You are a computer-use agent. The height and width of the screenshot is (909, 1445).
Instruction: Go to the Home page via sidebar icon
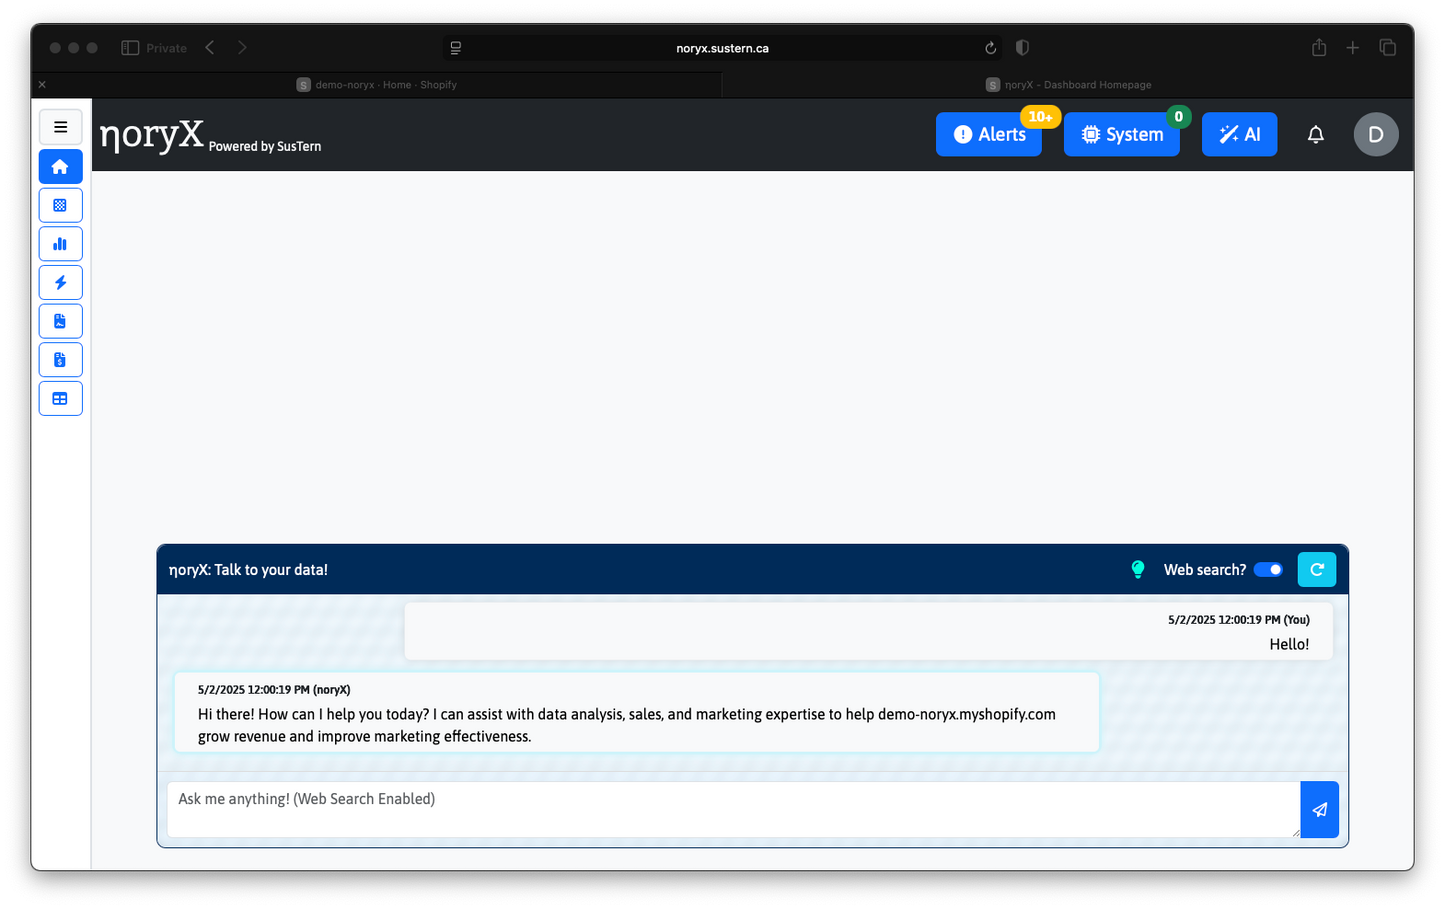(60, 166)
